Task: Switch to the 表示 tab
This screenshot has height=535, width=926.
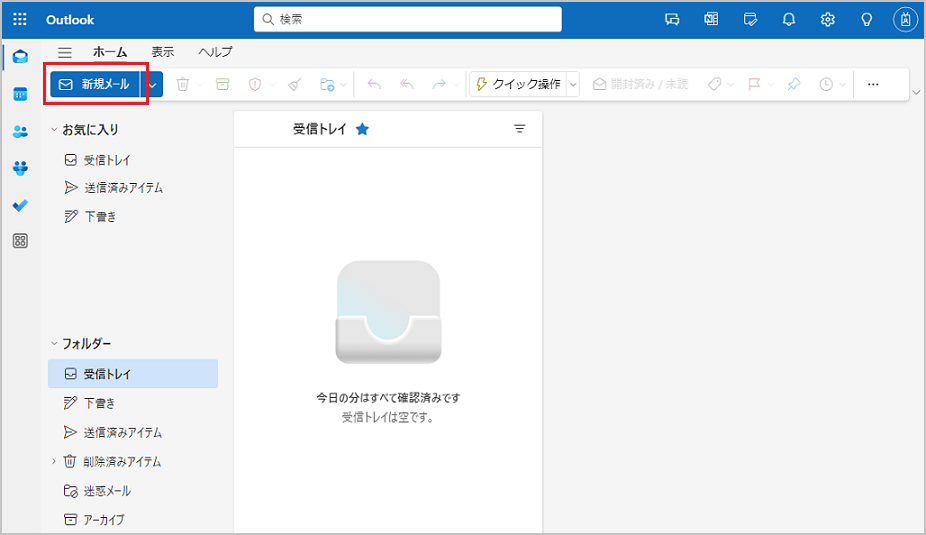Action: pos(162,52)
